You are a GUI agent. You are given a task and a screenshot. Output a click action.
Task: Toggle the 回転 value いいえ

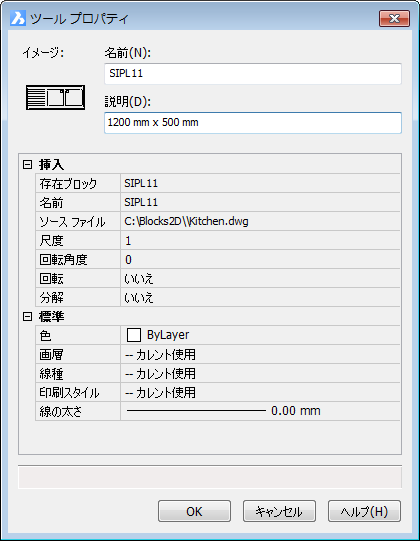260,278
